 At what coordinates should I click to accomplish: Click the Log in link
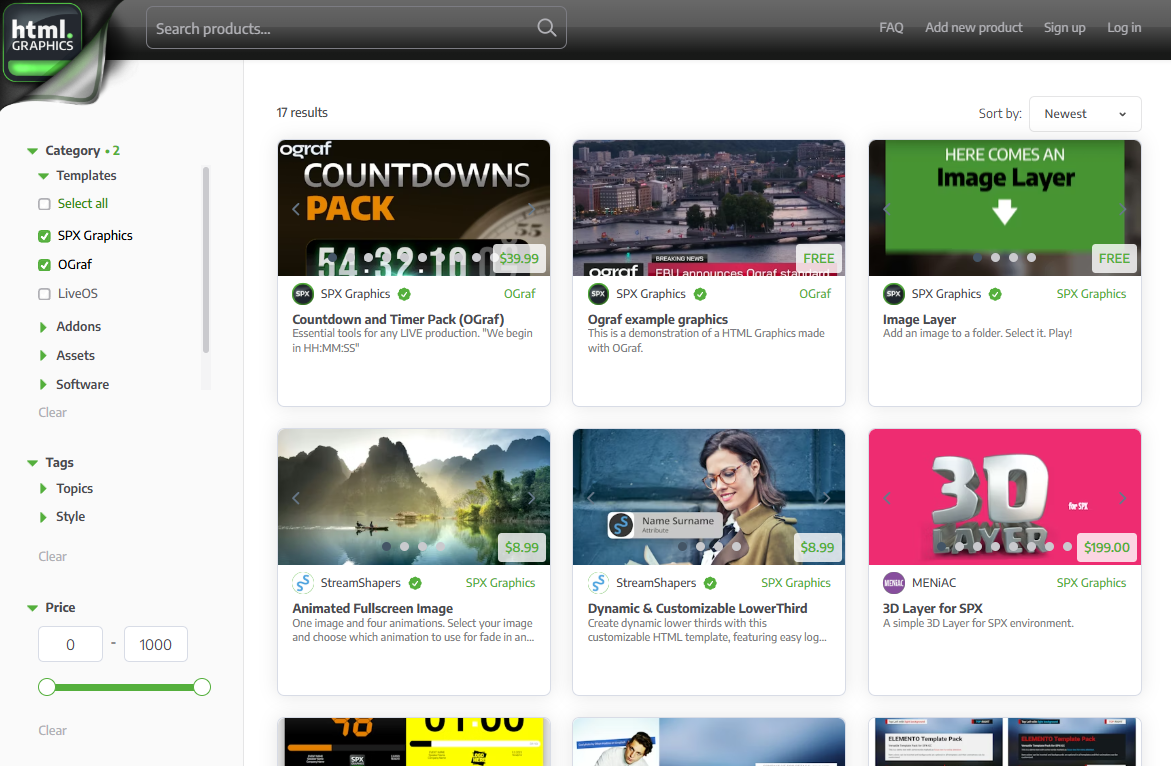(1124, 27)
